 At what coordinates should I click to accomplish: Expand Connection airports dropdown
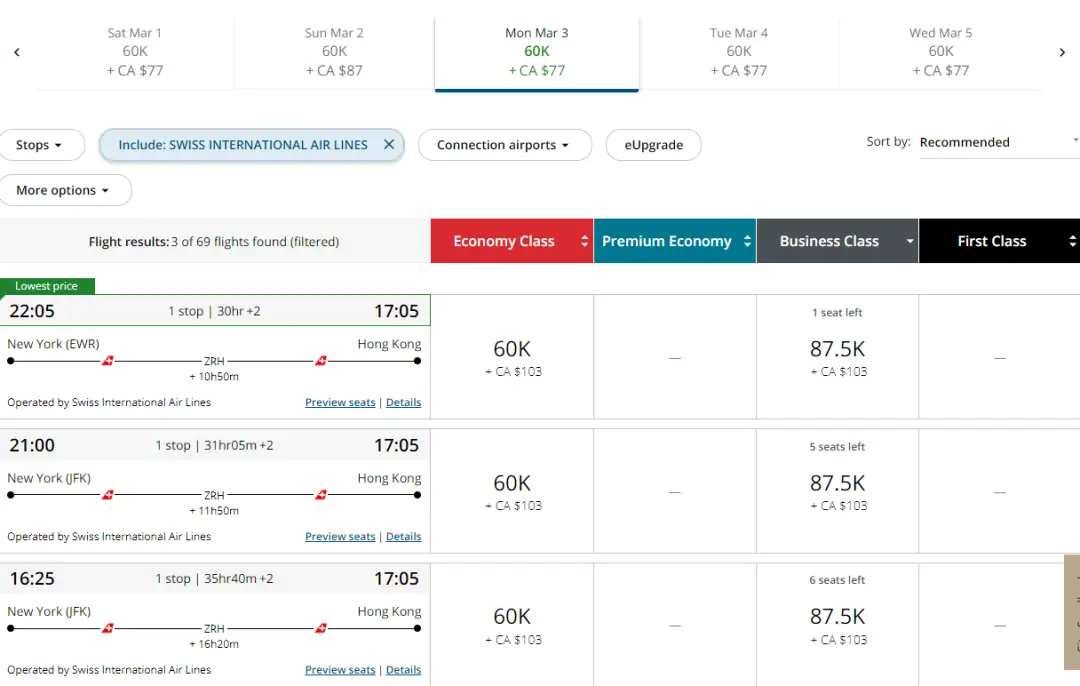[x=504, y=145]
